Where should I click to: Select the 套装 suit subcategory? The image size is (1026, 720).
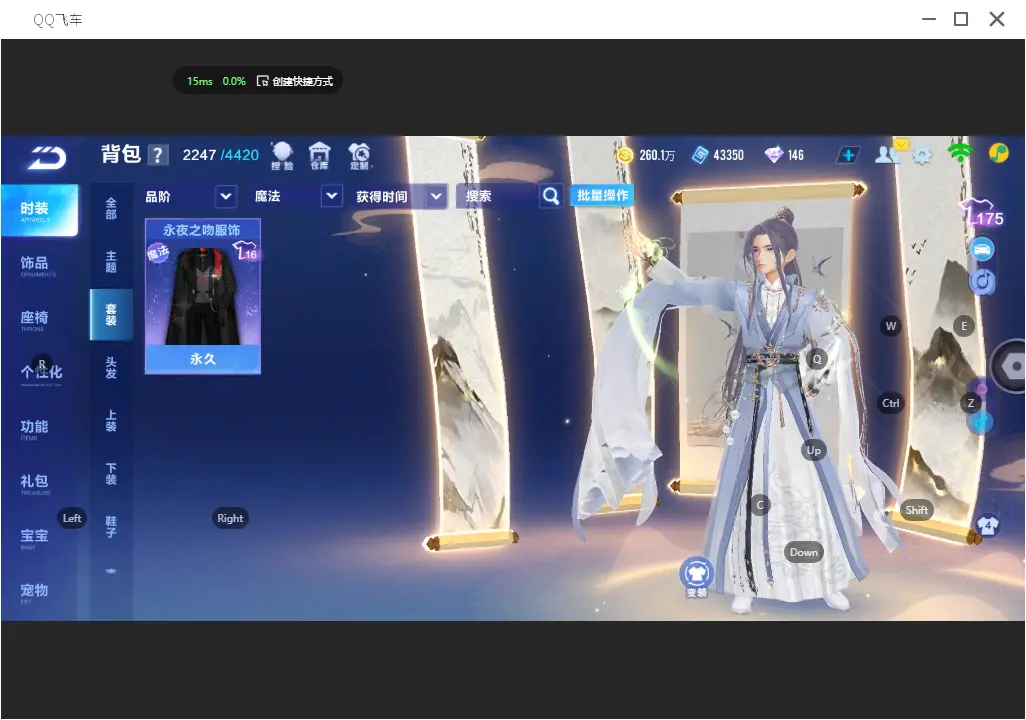click(111, 315)
